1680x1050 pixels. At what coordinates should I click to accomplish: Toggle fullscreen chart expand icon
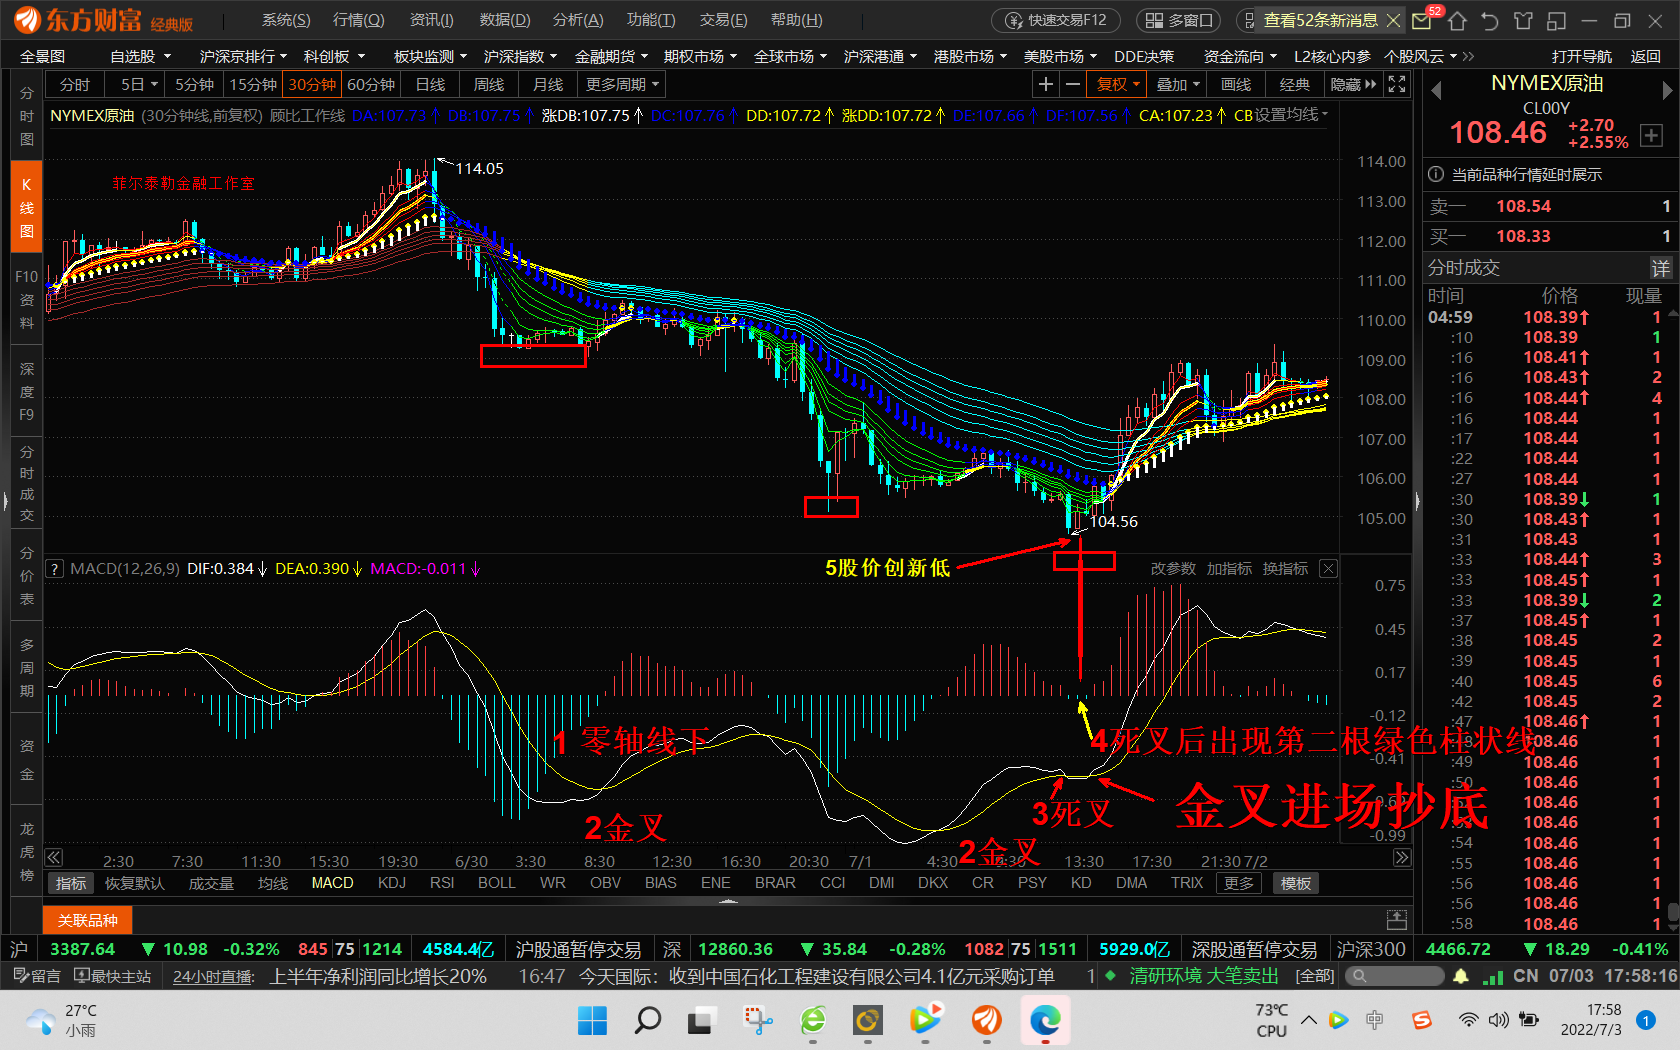pyautogui.click(x=1397, y=85)
